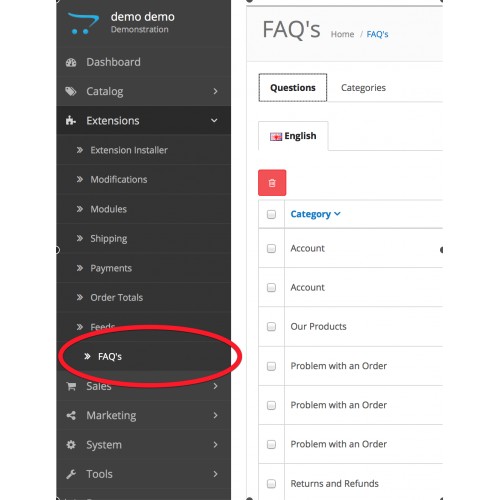Switch to the Categories tab
This screenshot has height=500, width=500.
363,88
